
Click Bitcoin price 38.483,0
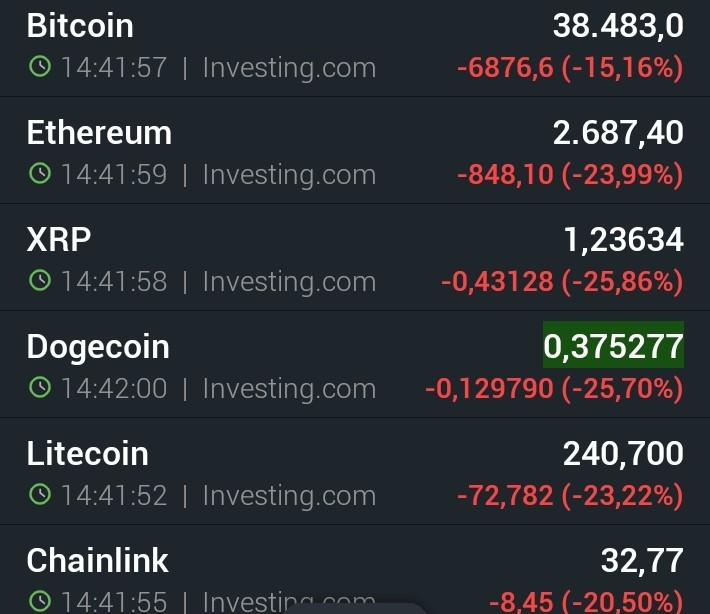618,25
